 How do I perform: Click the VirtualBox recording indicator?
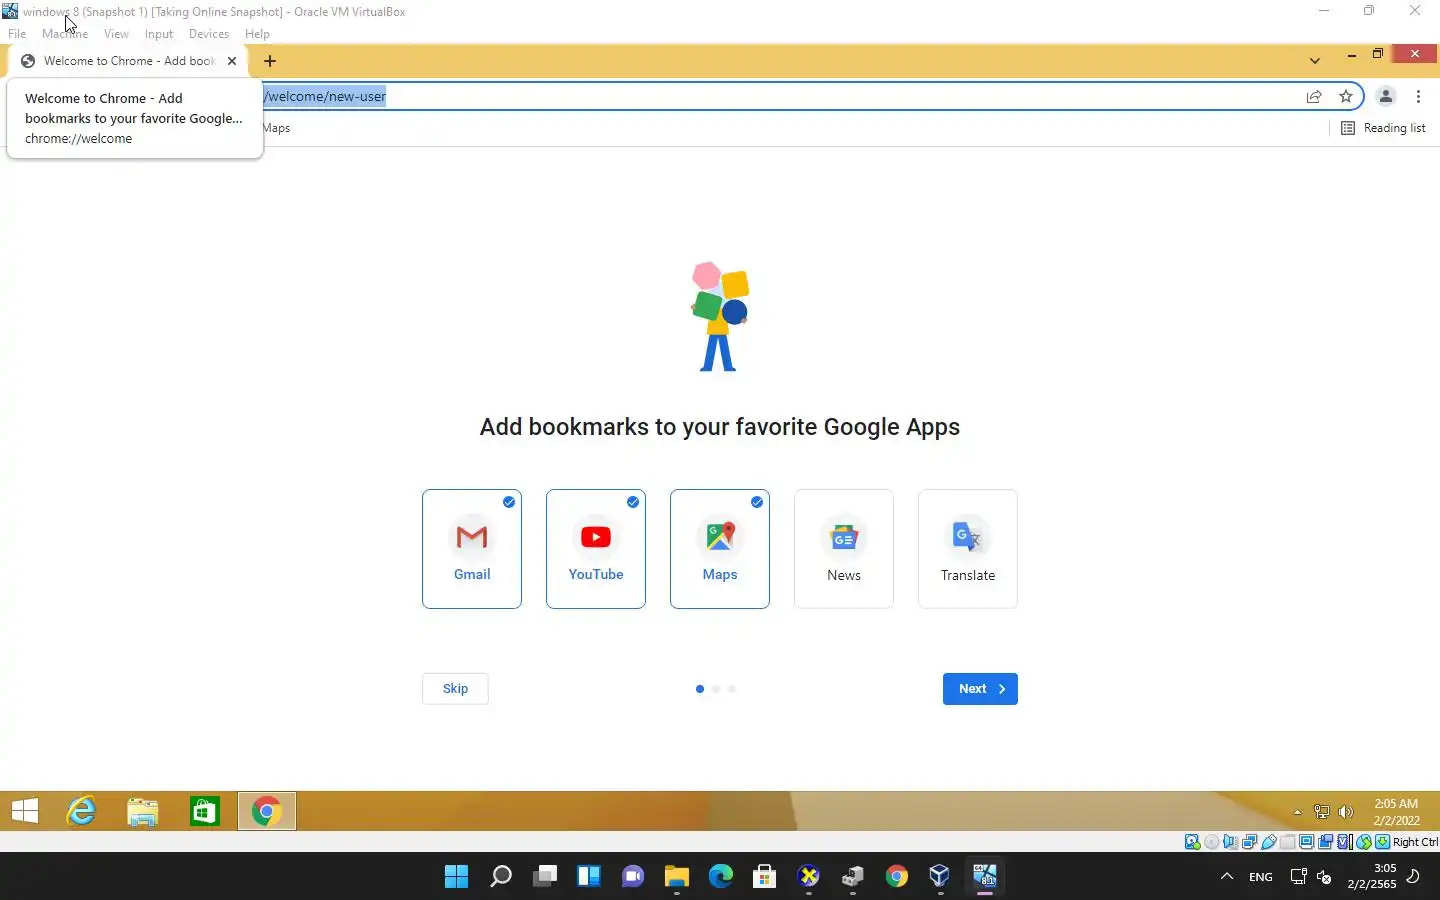(x=1326, y=842)
